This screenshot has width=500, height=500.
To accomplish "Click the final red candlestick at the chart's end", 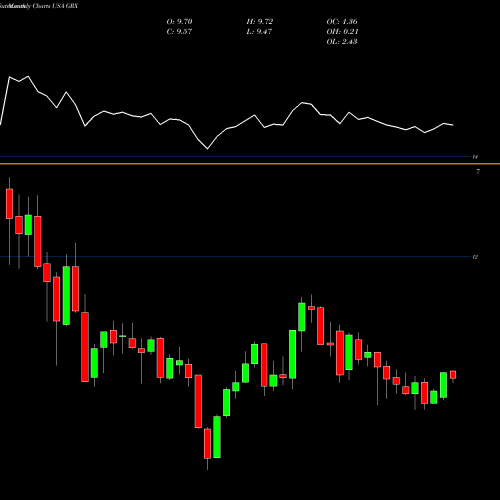I will 453,375.
